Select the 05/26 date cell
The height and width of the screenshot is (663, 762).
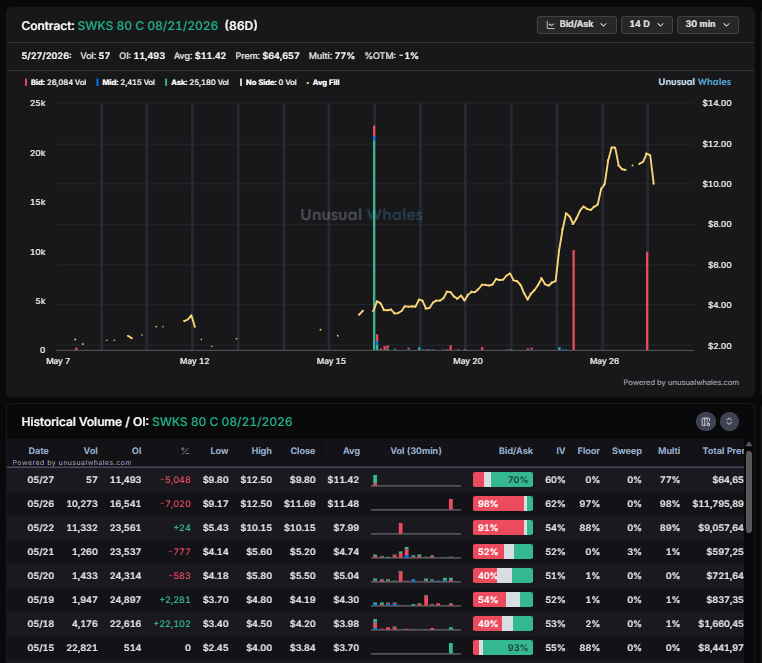[x=41, y=504]
